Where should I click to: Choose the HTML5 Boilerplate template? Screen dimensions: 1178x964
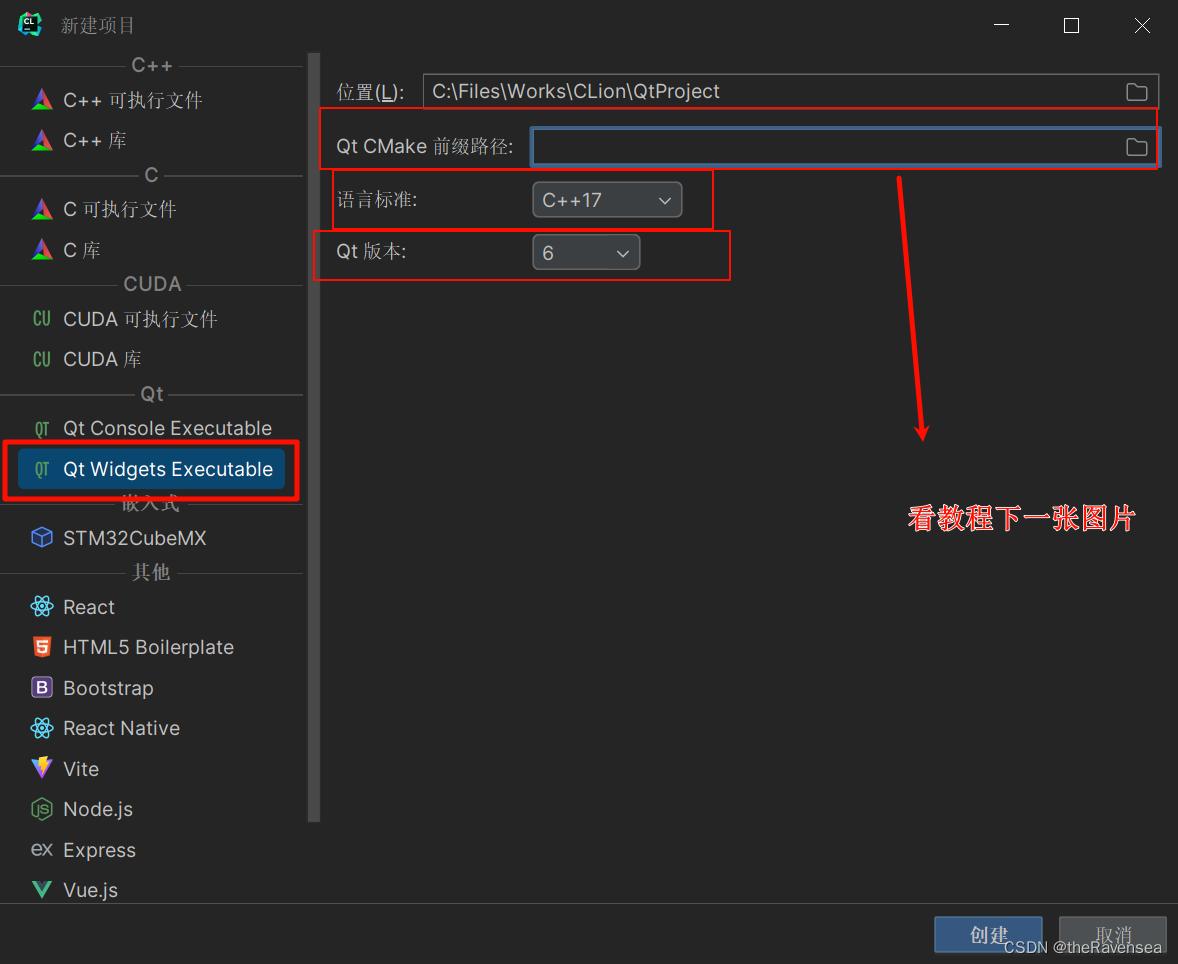[x=151, y=647]
